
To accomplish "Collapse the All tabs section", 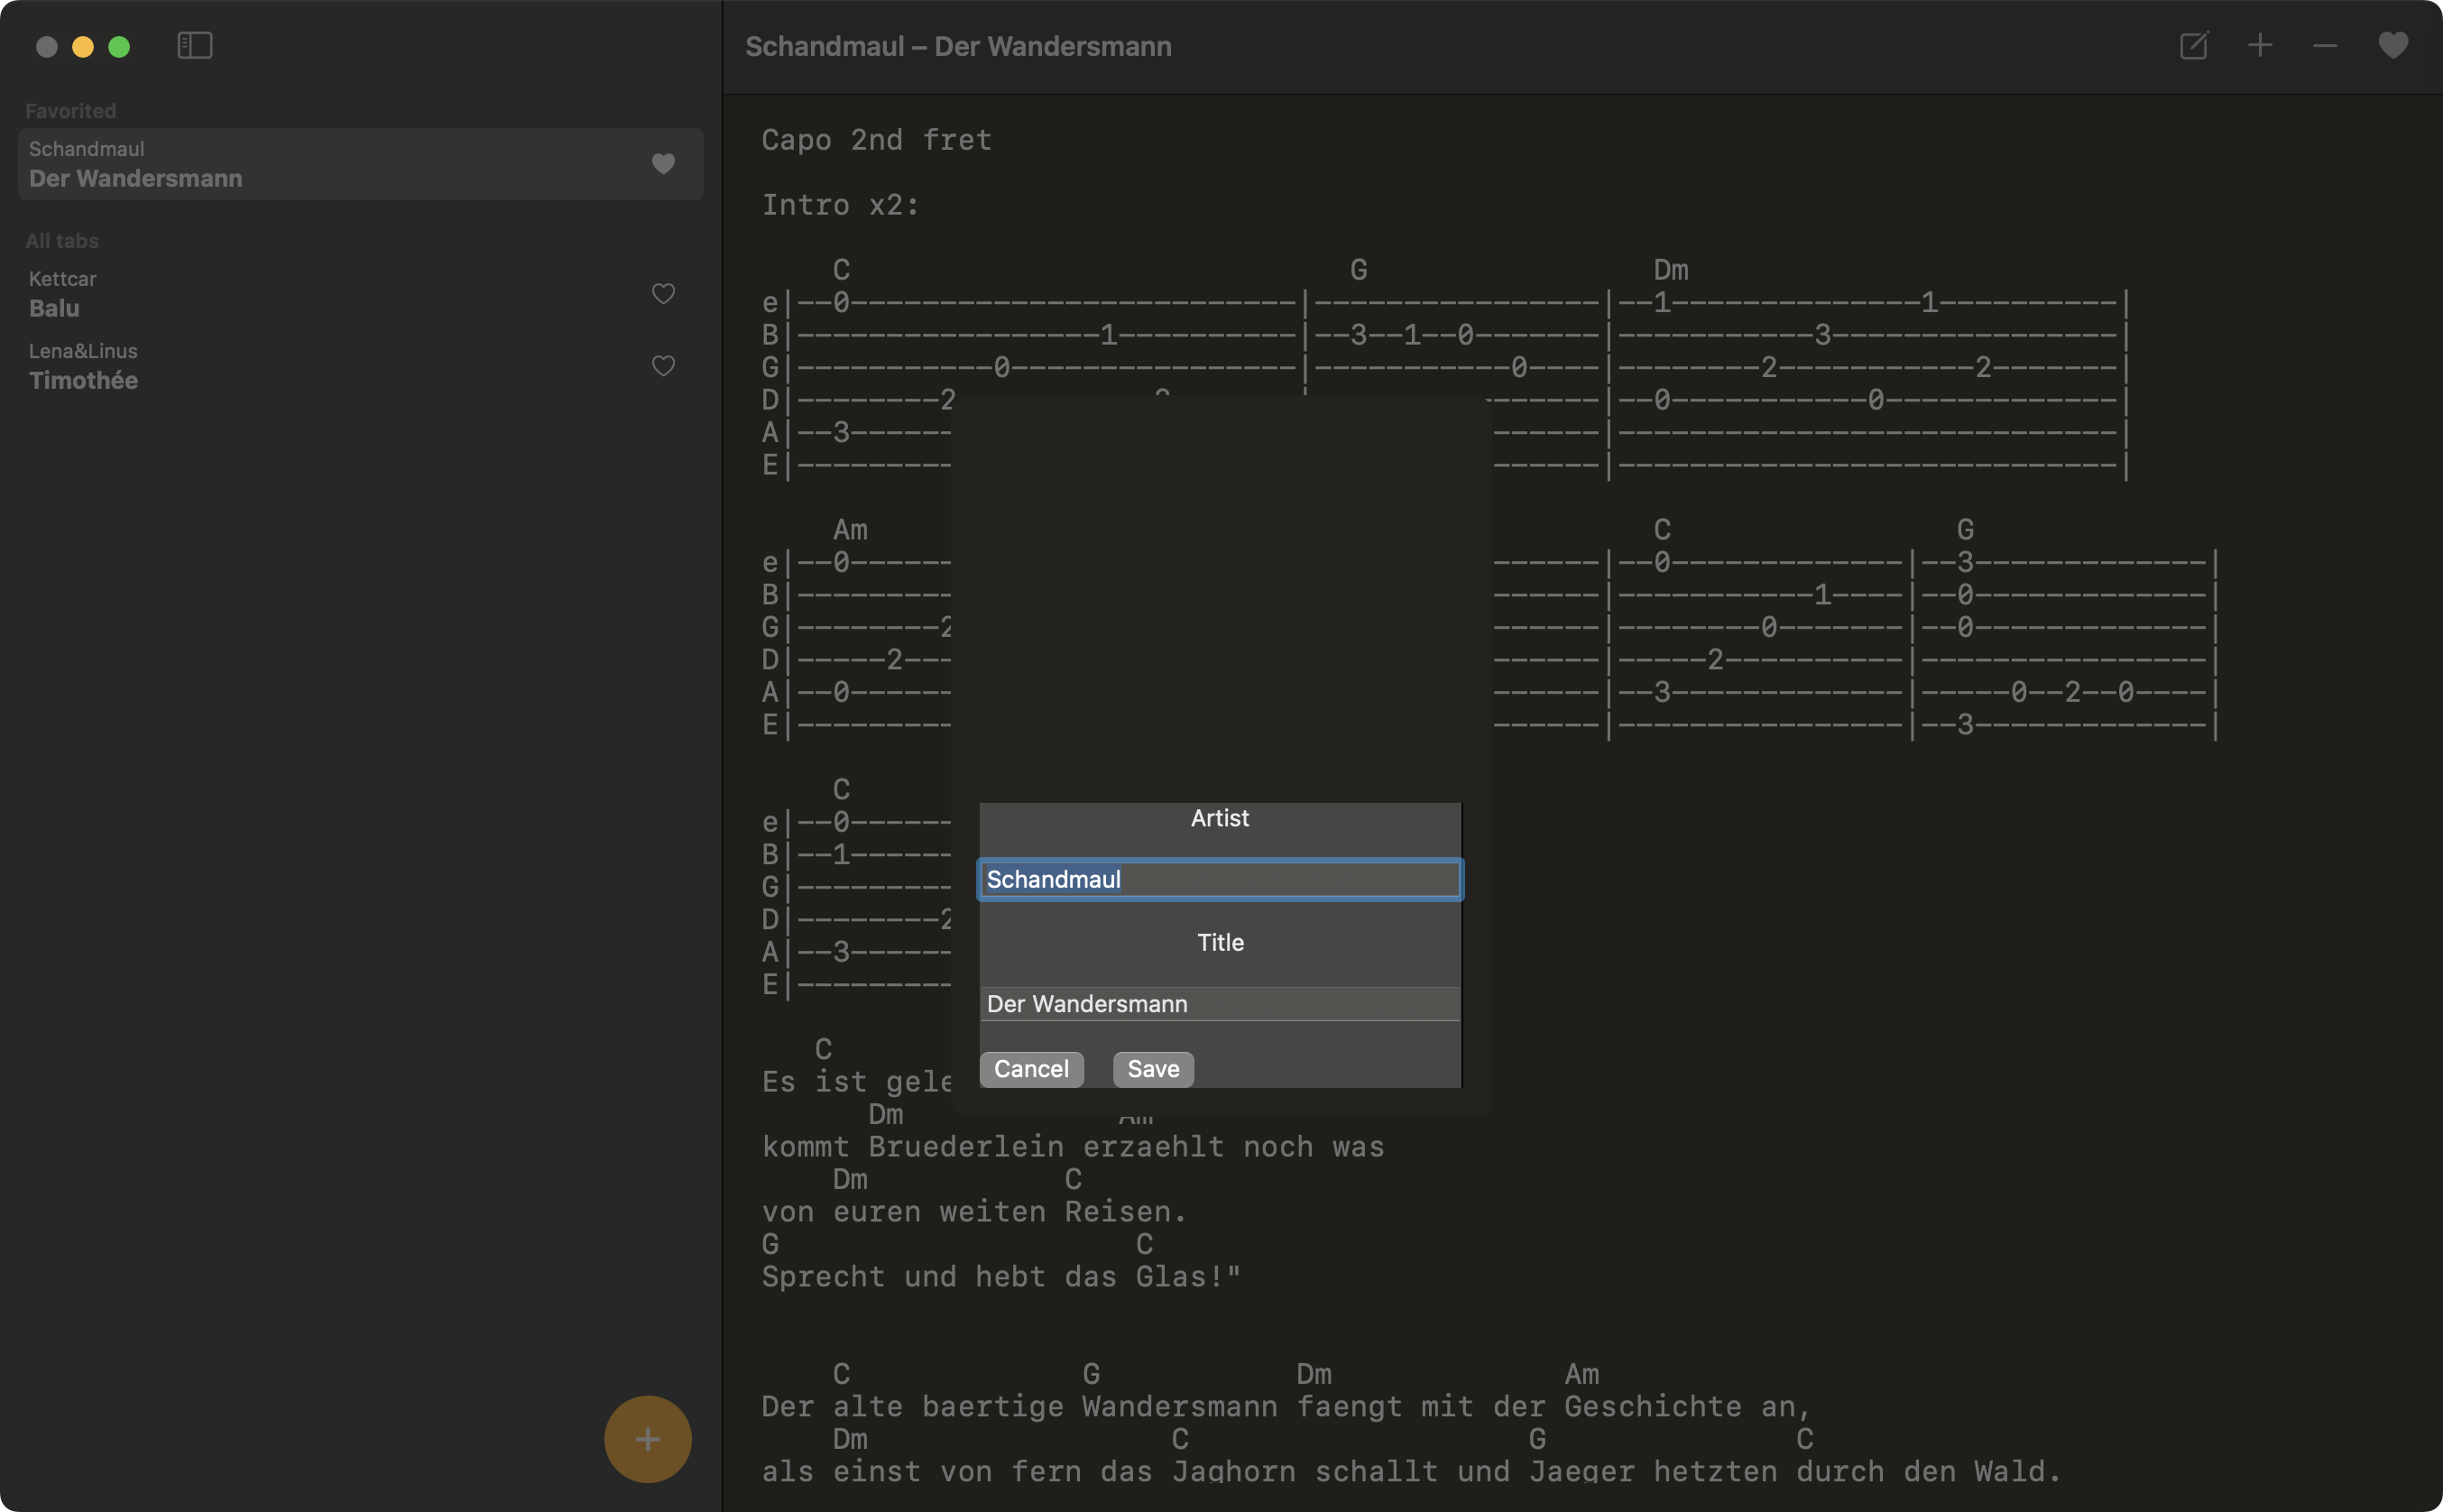I will [62, 240].
